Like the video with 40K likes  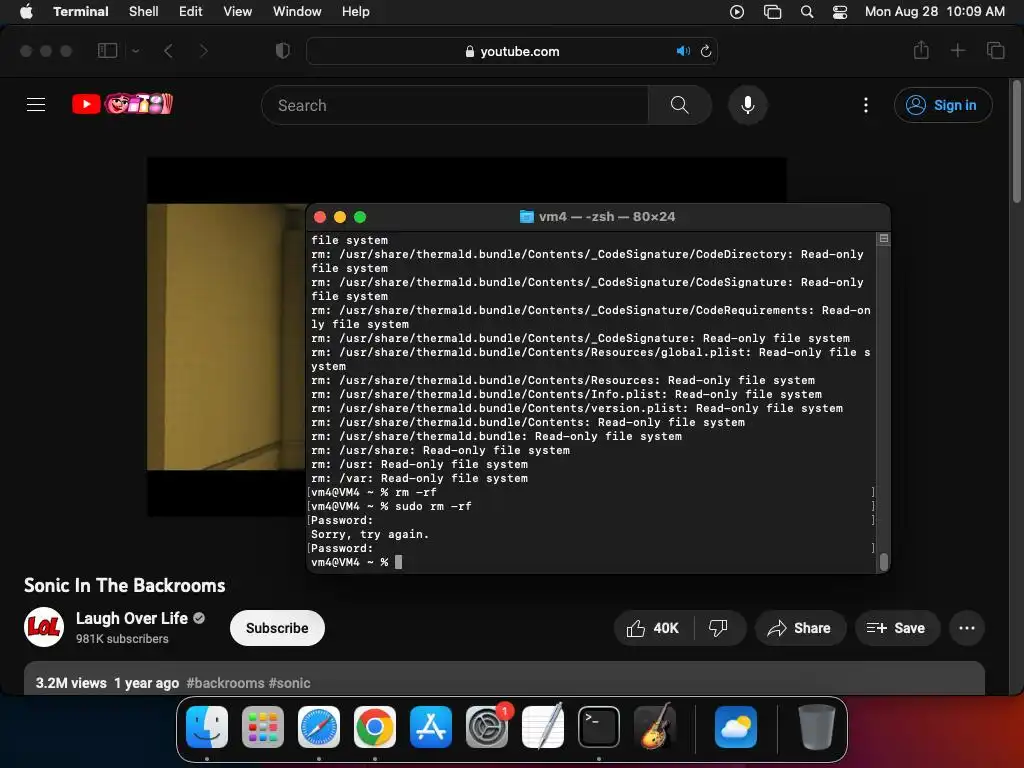point(653,628)
